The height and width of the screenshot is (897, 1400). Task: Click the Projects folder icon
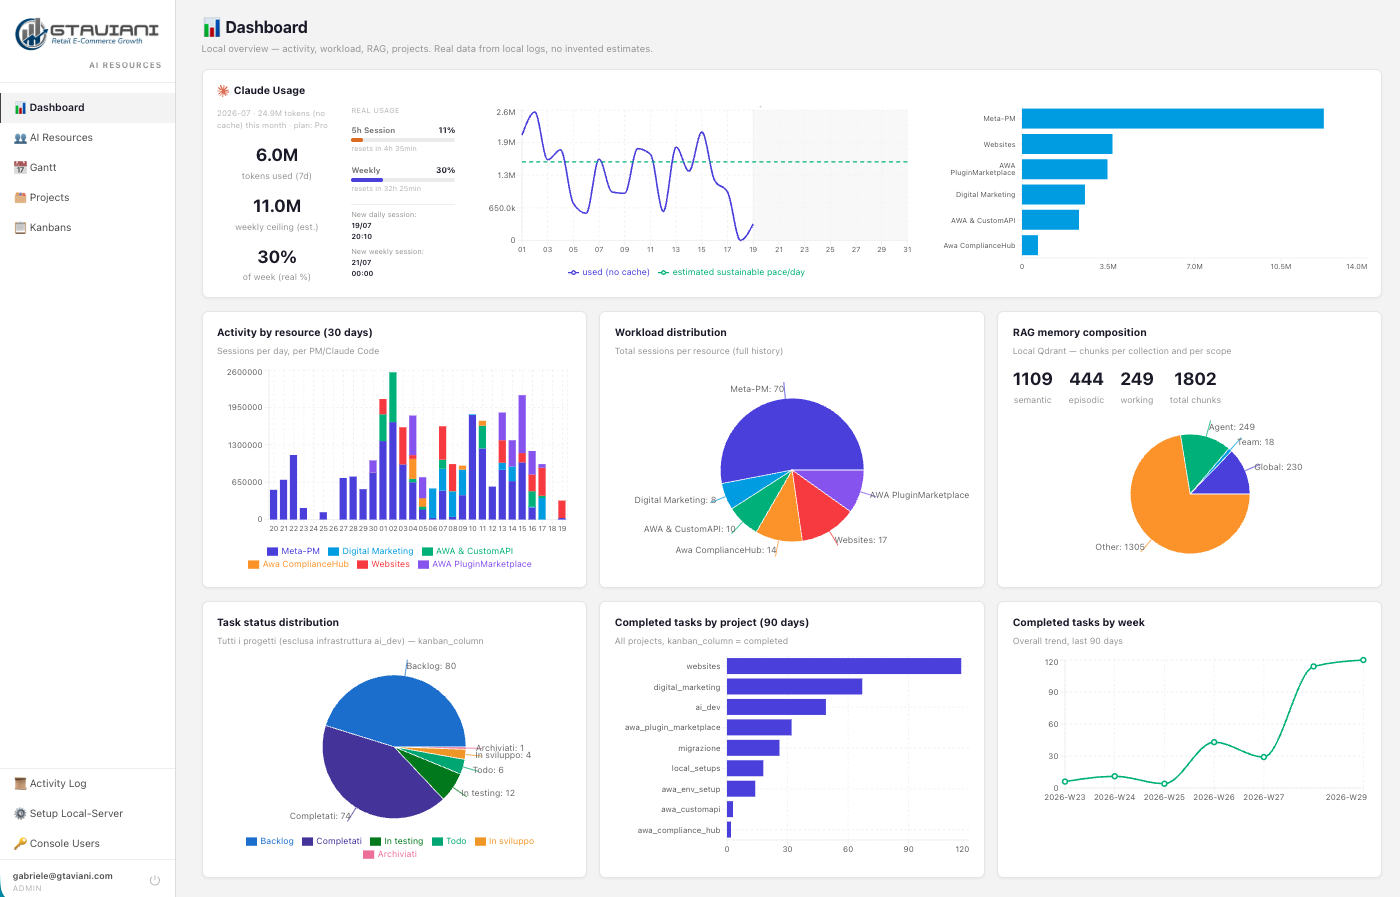[x=20, y=198]
